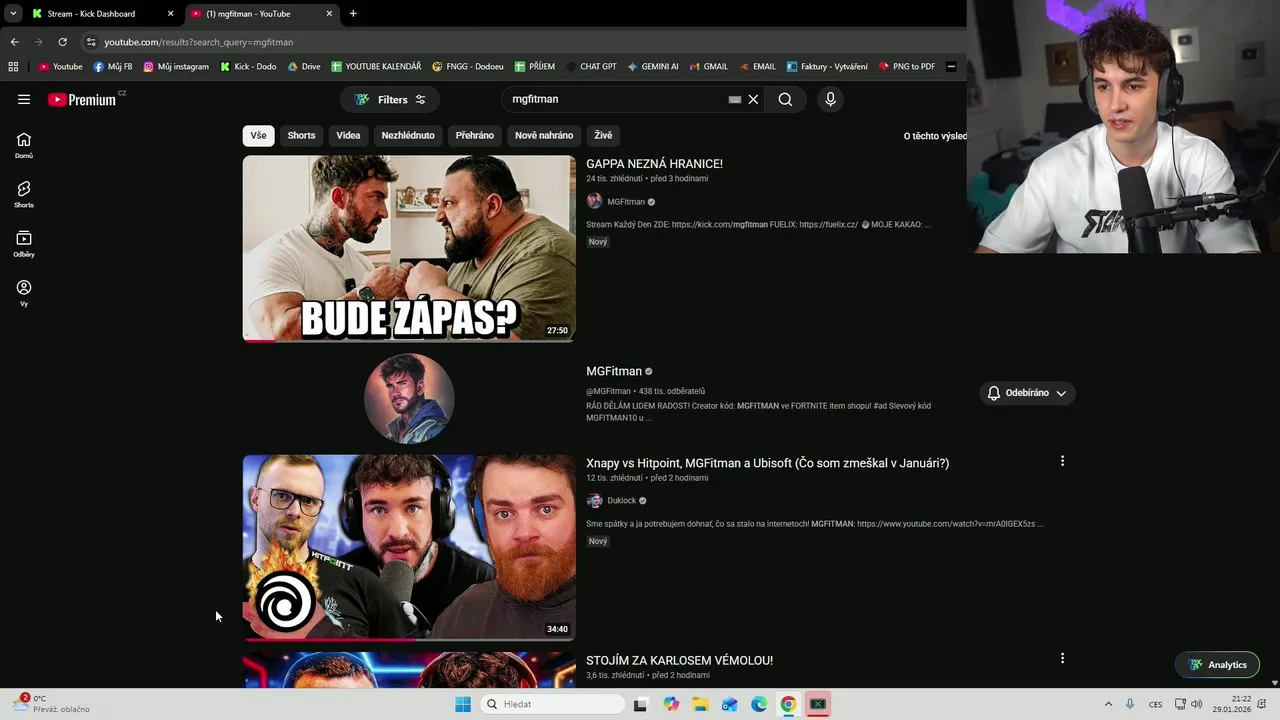Show hidden system tray icons chevron
1280x720 pixels.
pyautogui.click(x=1108, y=704)
